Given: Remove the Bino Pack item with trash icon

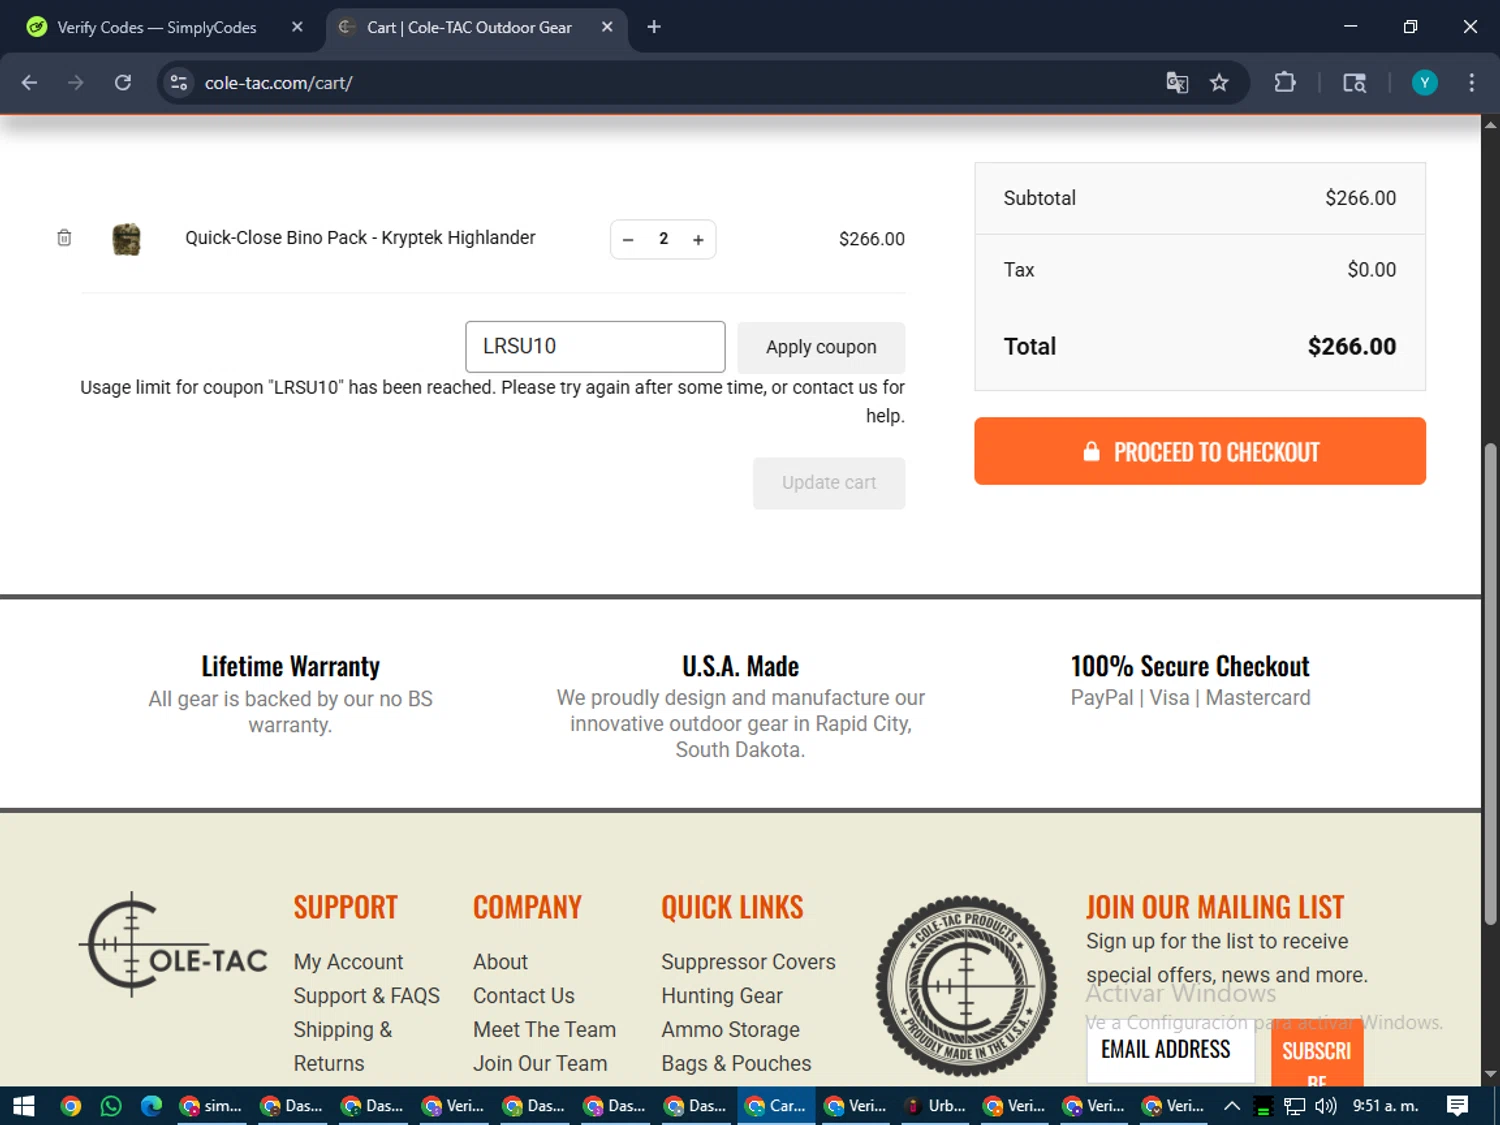Looking at the screenshot, I should 64,238.
